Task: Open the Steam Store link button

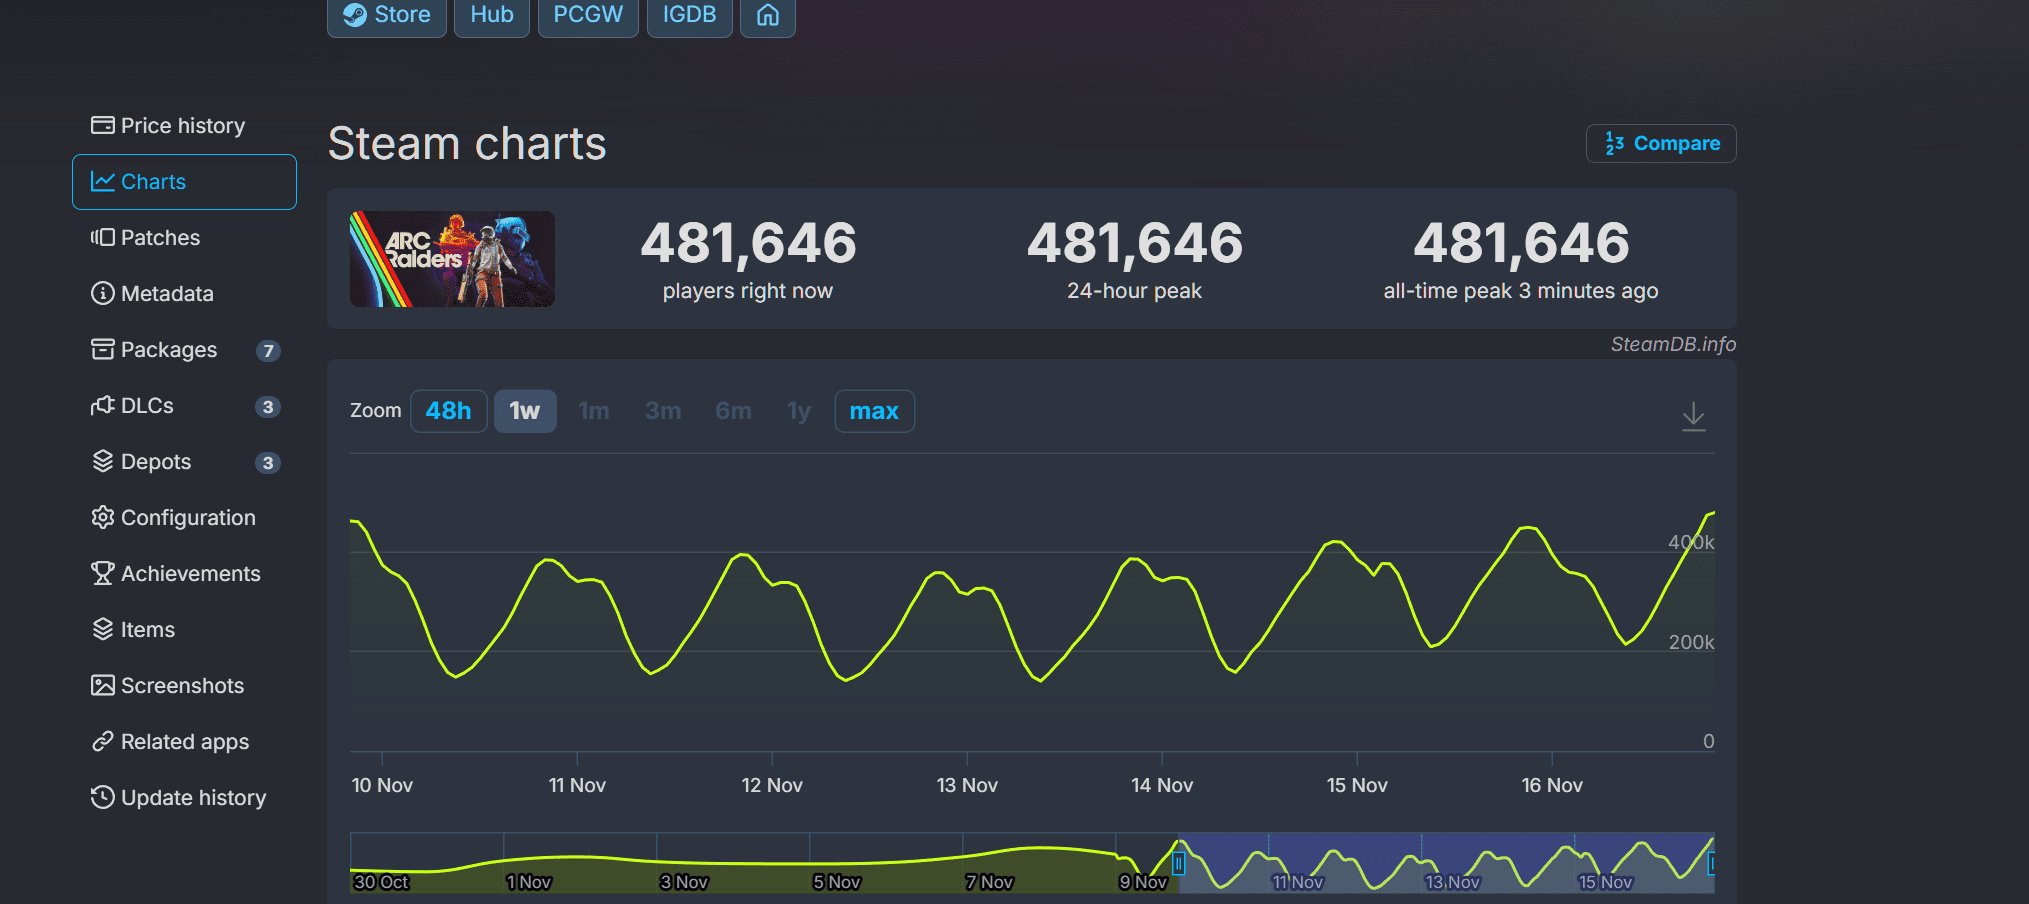Action: [x=387, y=16]
